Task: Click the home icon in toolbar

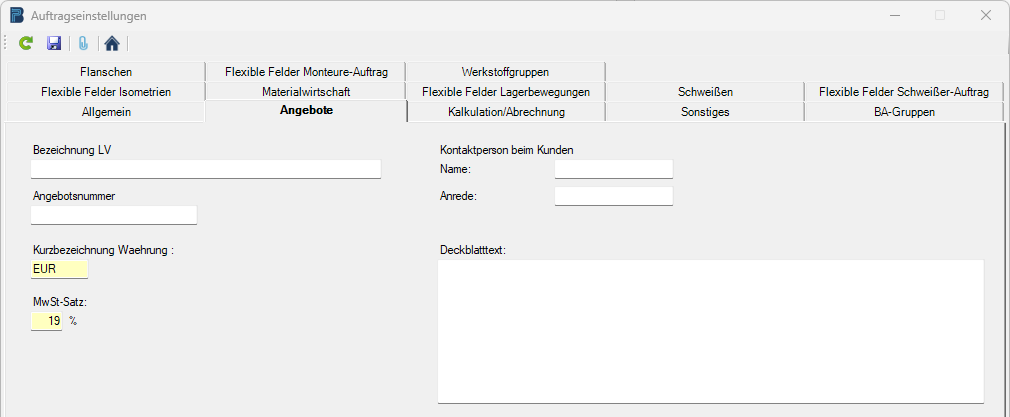Action: pos(112,43)
